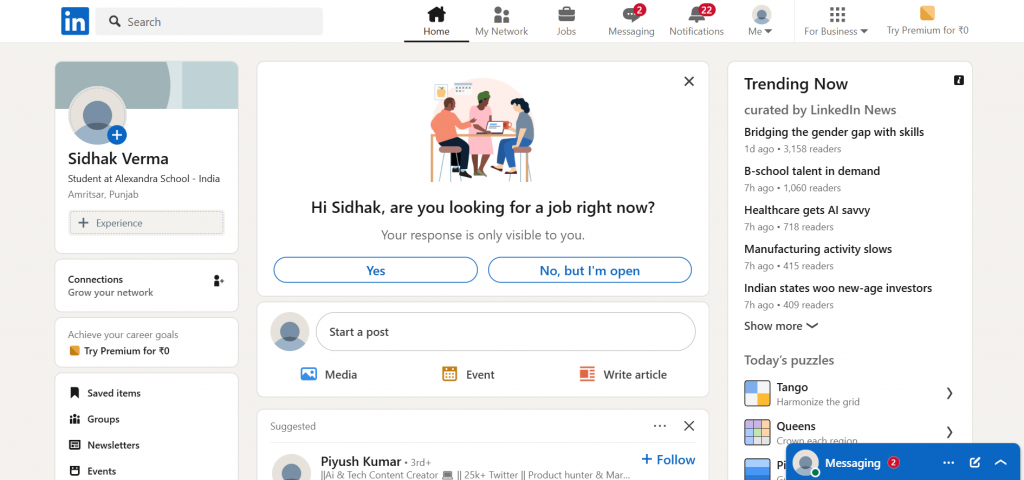1024x480 pixels.
Task: Expand the Me dropdown menu
Action: point(761,22)
